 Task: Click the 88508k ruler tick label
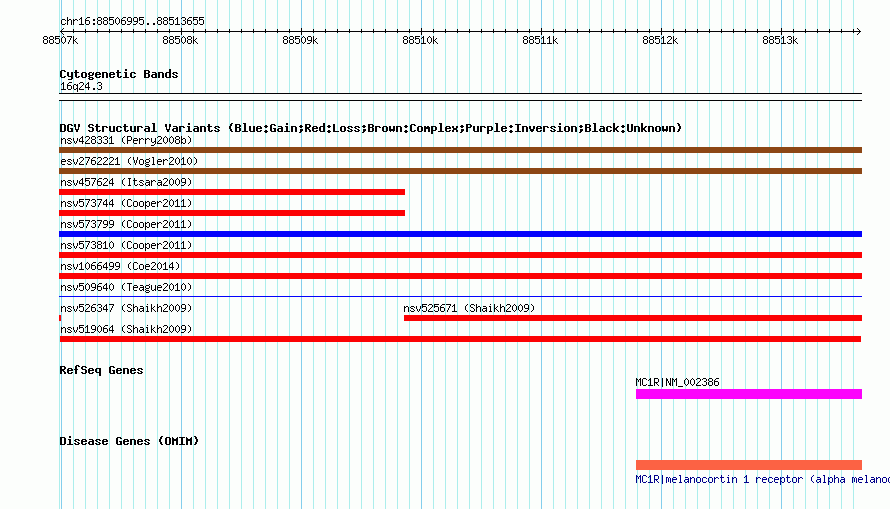pos(180,40)
